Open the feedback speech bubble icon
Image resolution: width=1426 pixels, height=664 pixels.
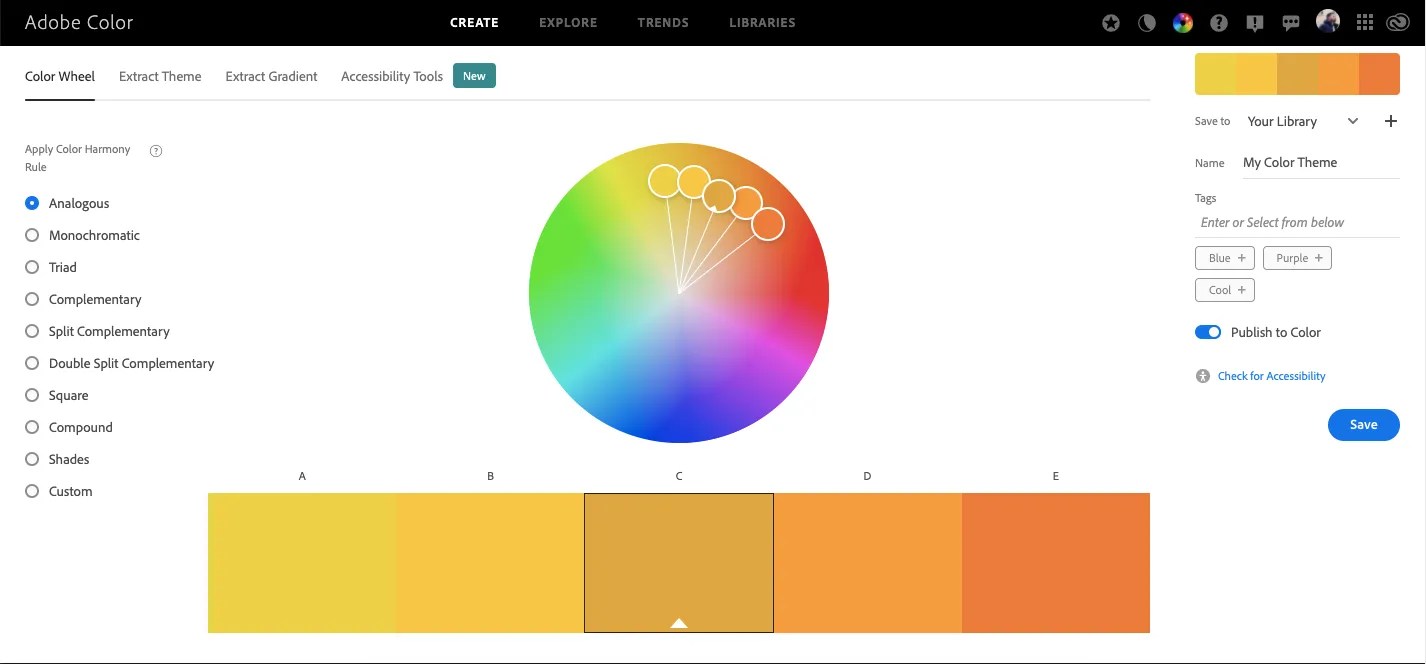click(1290, 21)
